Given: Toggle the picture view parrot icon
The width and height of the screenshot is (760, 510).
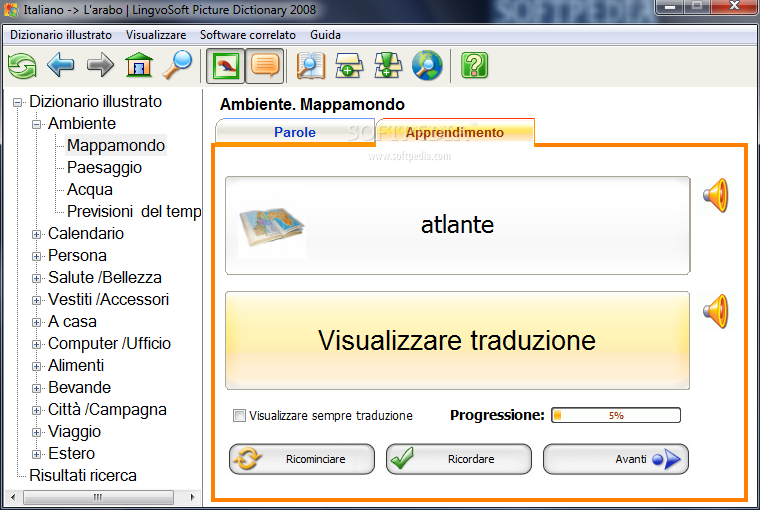Looking at the screenshot, I should 226,65.
